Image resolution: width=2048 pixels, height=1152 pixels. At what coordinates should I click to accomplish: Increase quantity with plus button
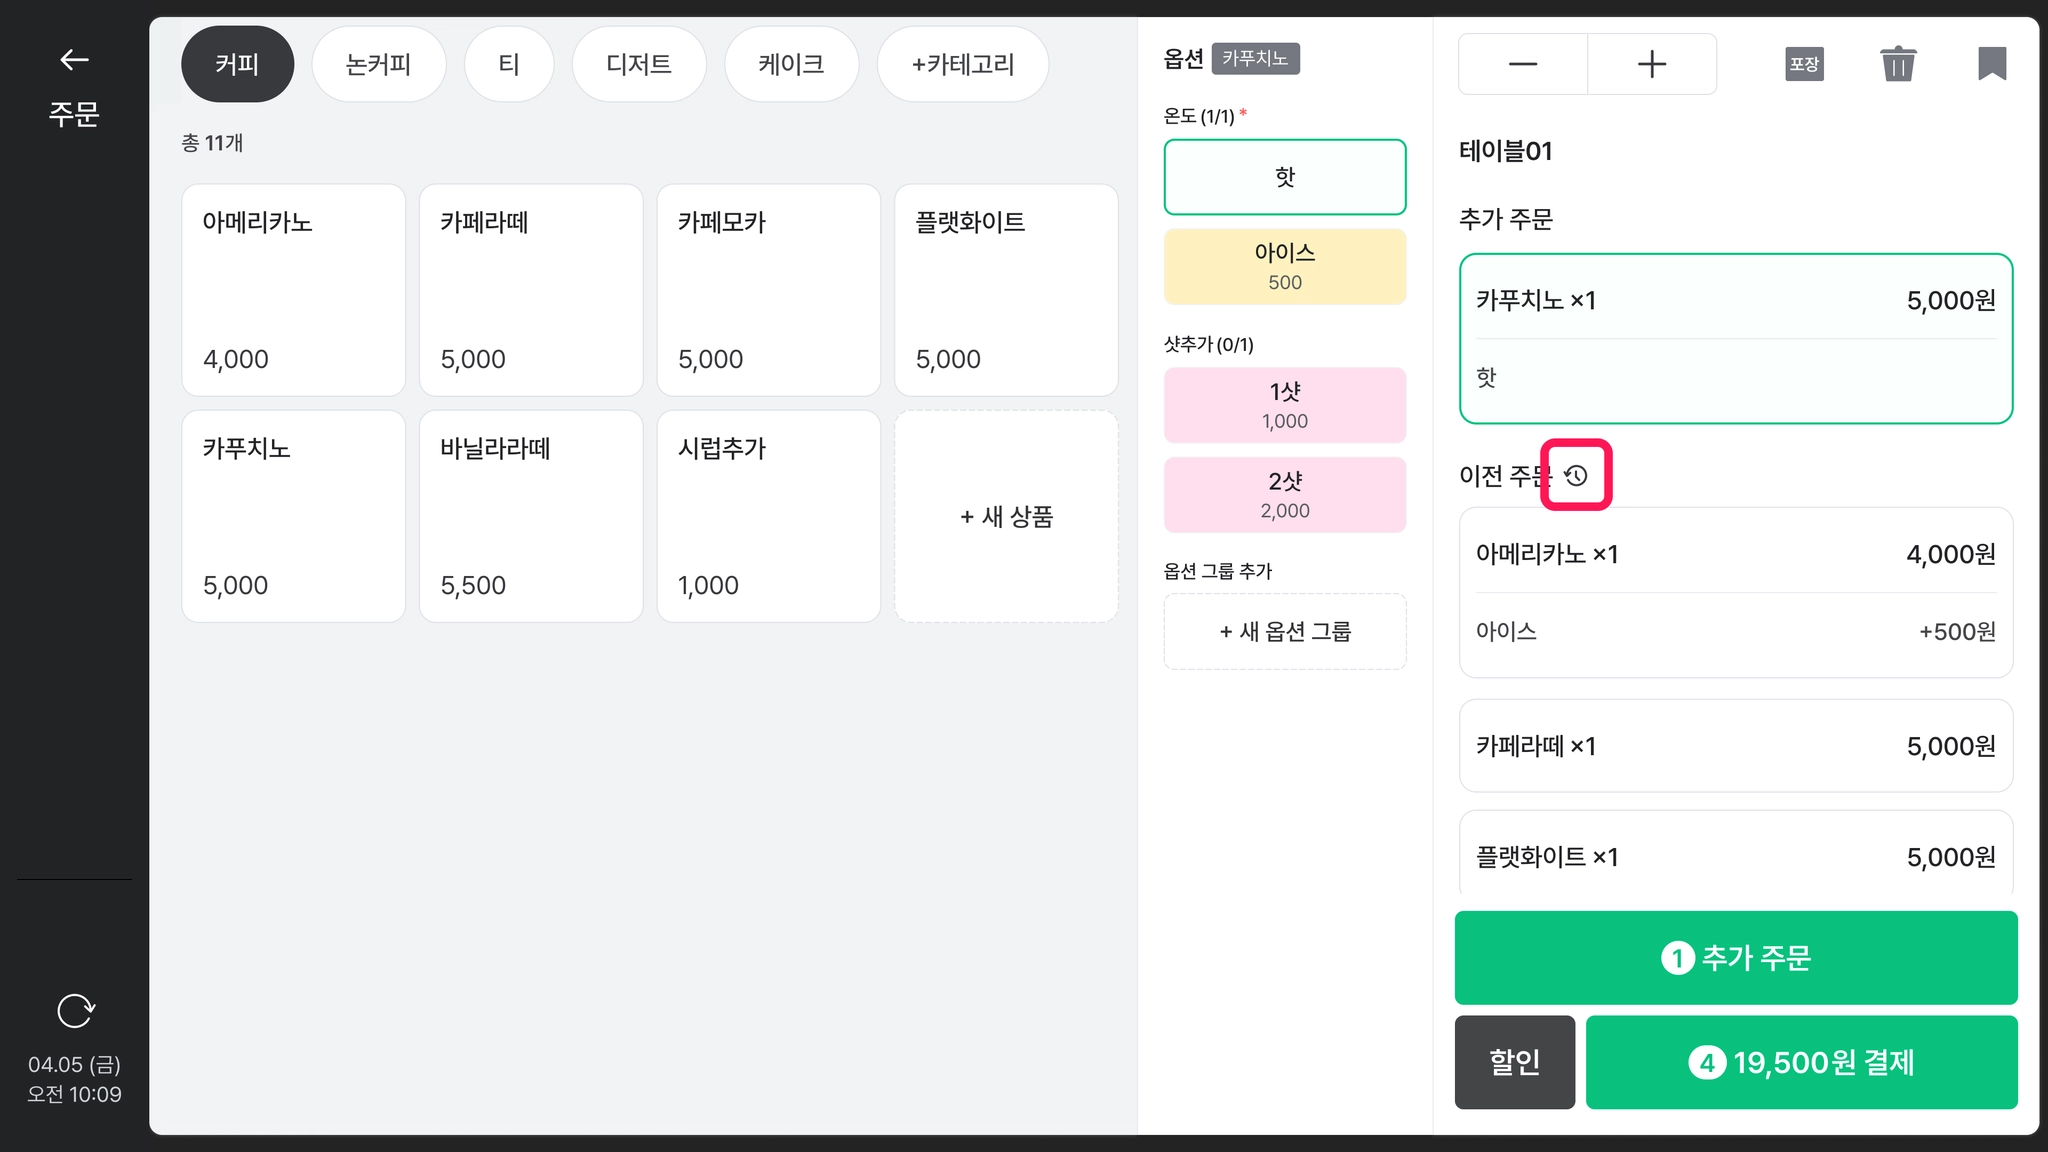1652,64
